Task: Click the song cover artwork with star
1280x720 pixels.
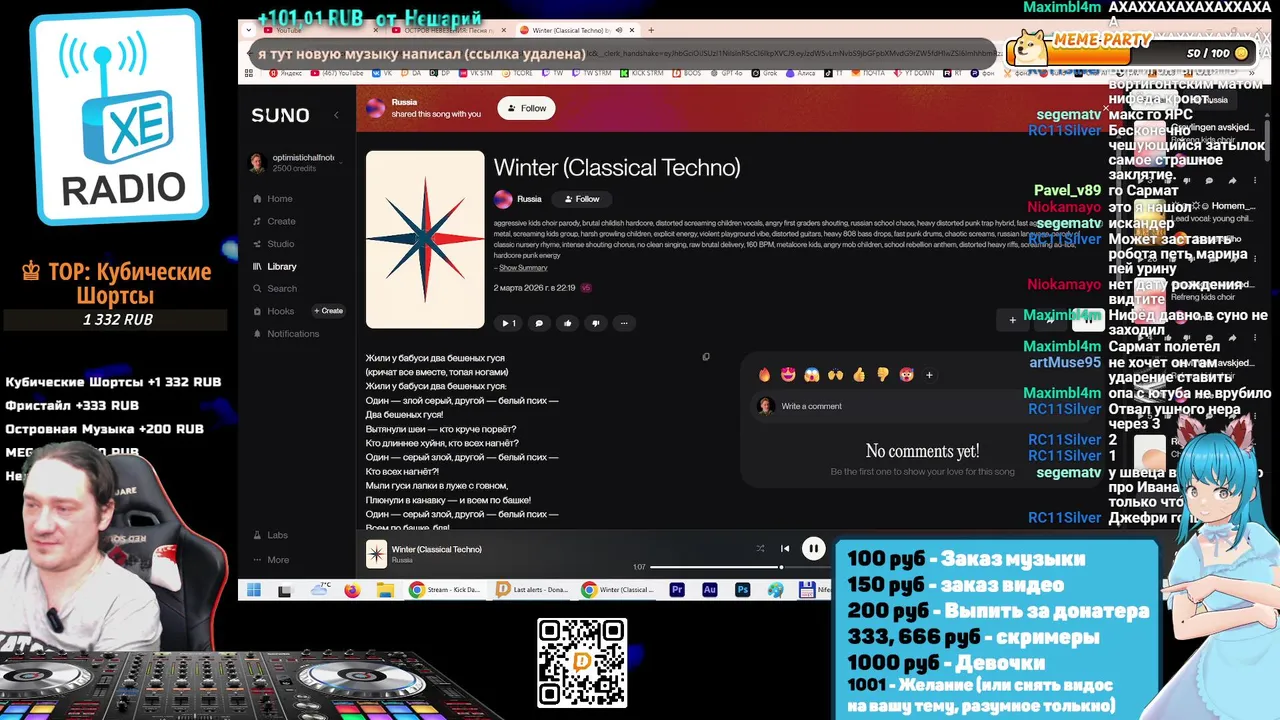Action: 425,239
